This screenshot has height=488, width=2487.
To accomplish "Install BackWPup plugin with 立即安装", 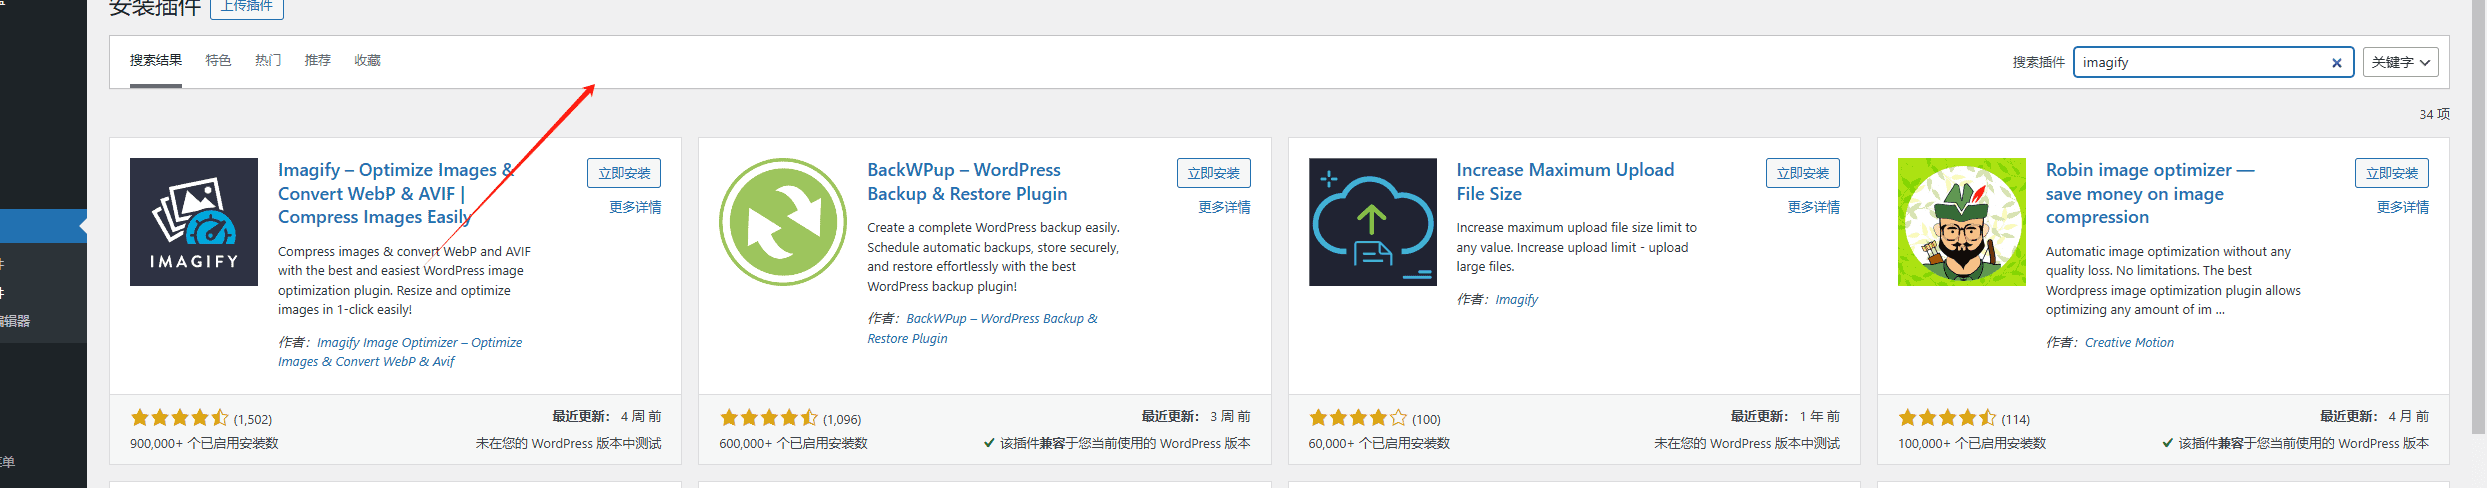I will [x=1214, y=173].
